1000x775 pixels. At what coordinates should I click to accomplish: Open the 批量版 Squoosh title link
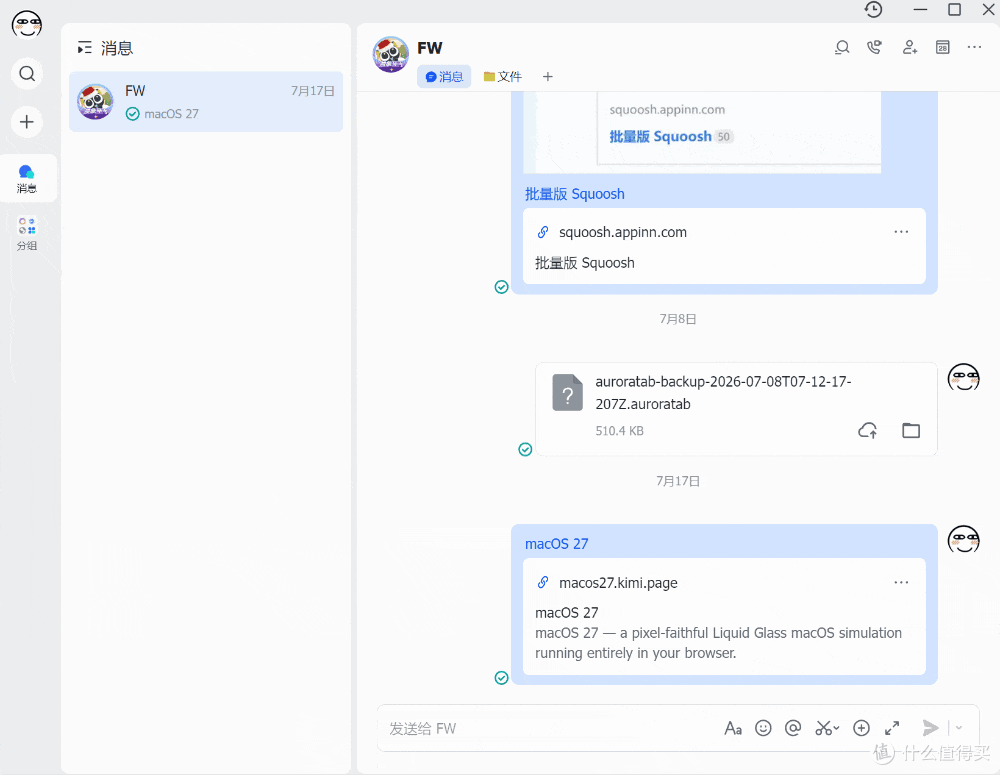(x=575, y=194)
